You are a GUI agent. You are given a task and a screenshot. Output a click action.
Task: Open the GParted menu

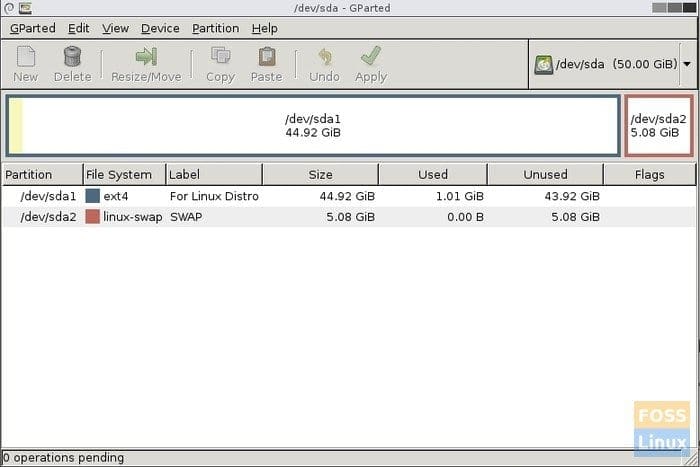tap(33, 29)
